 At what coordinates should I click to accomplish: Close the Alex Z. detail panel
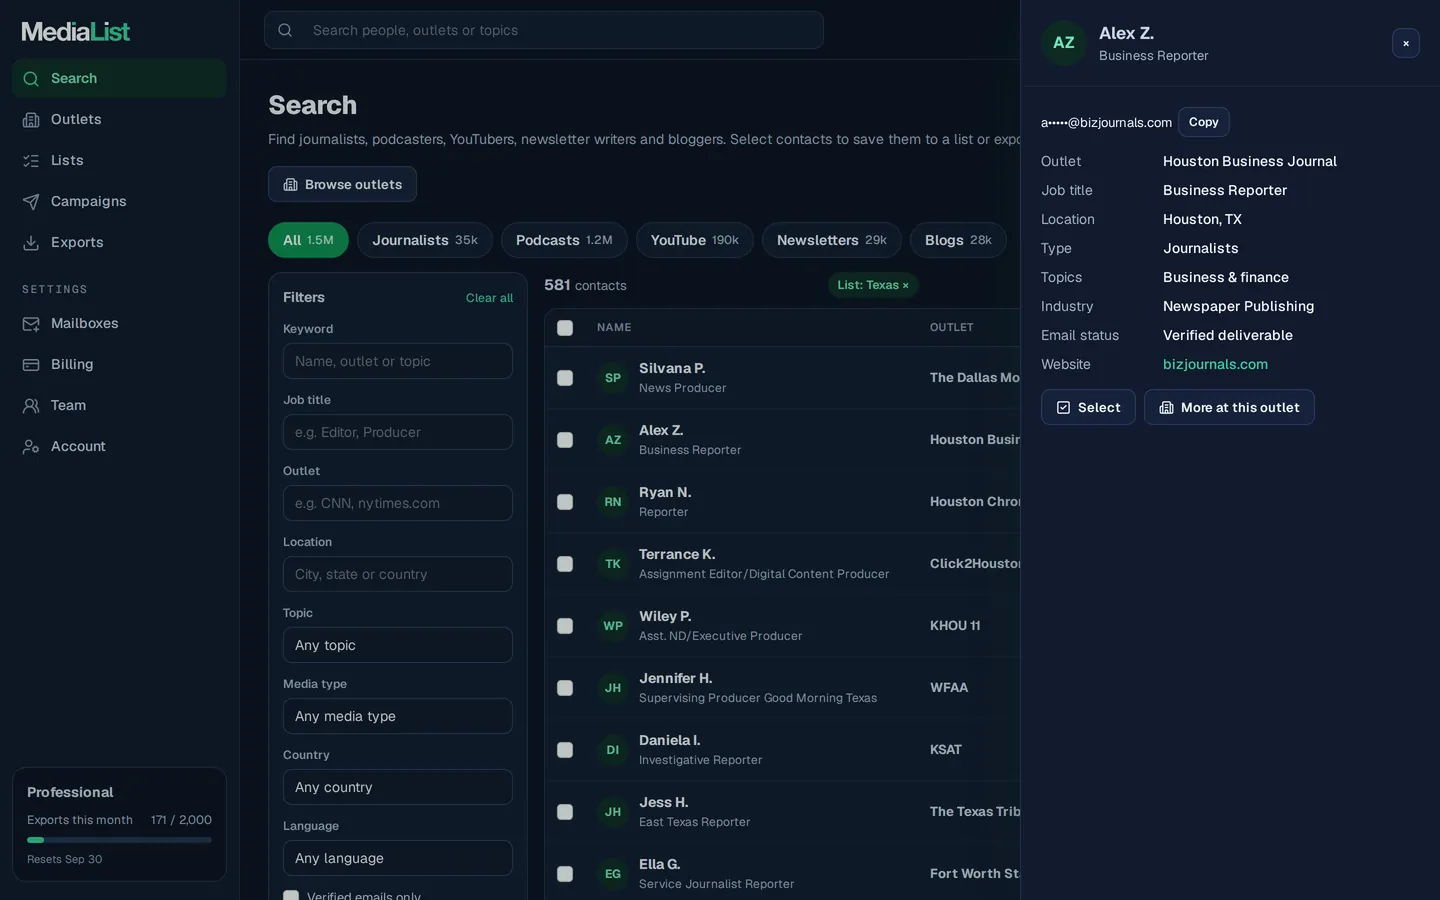tap(1406, 43)
